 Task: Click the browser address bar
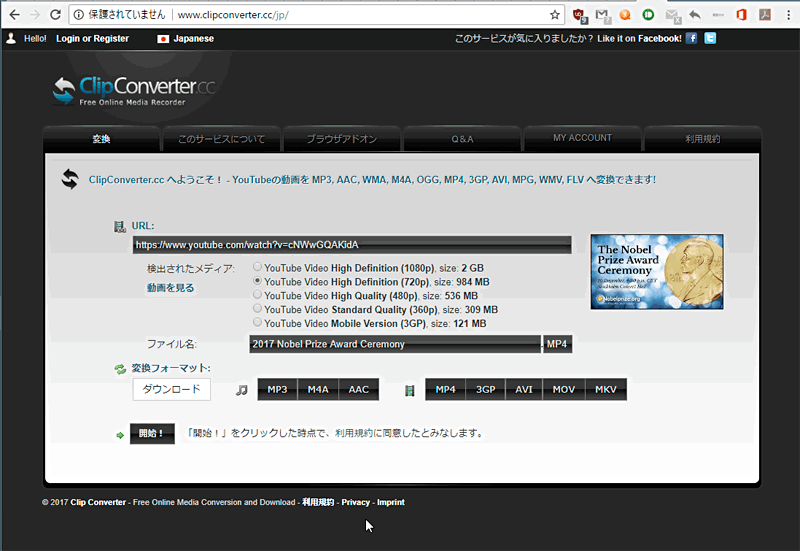coord(316,15)
